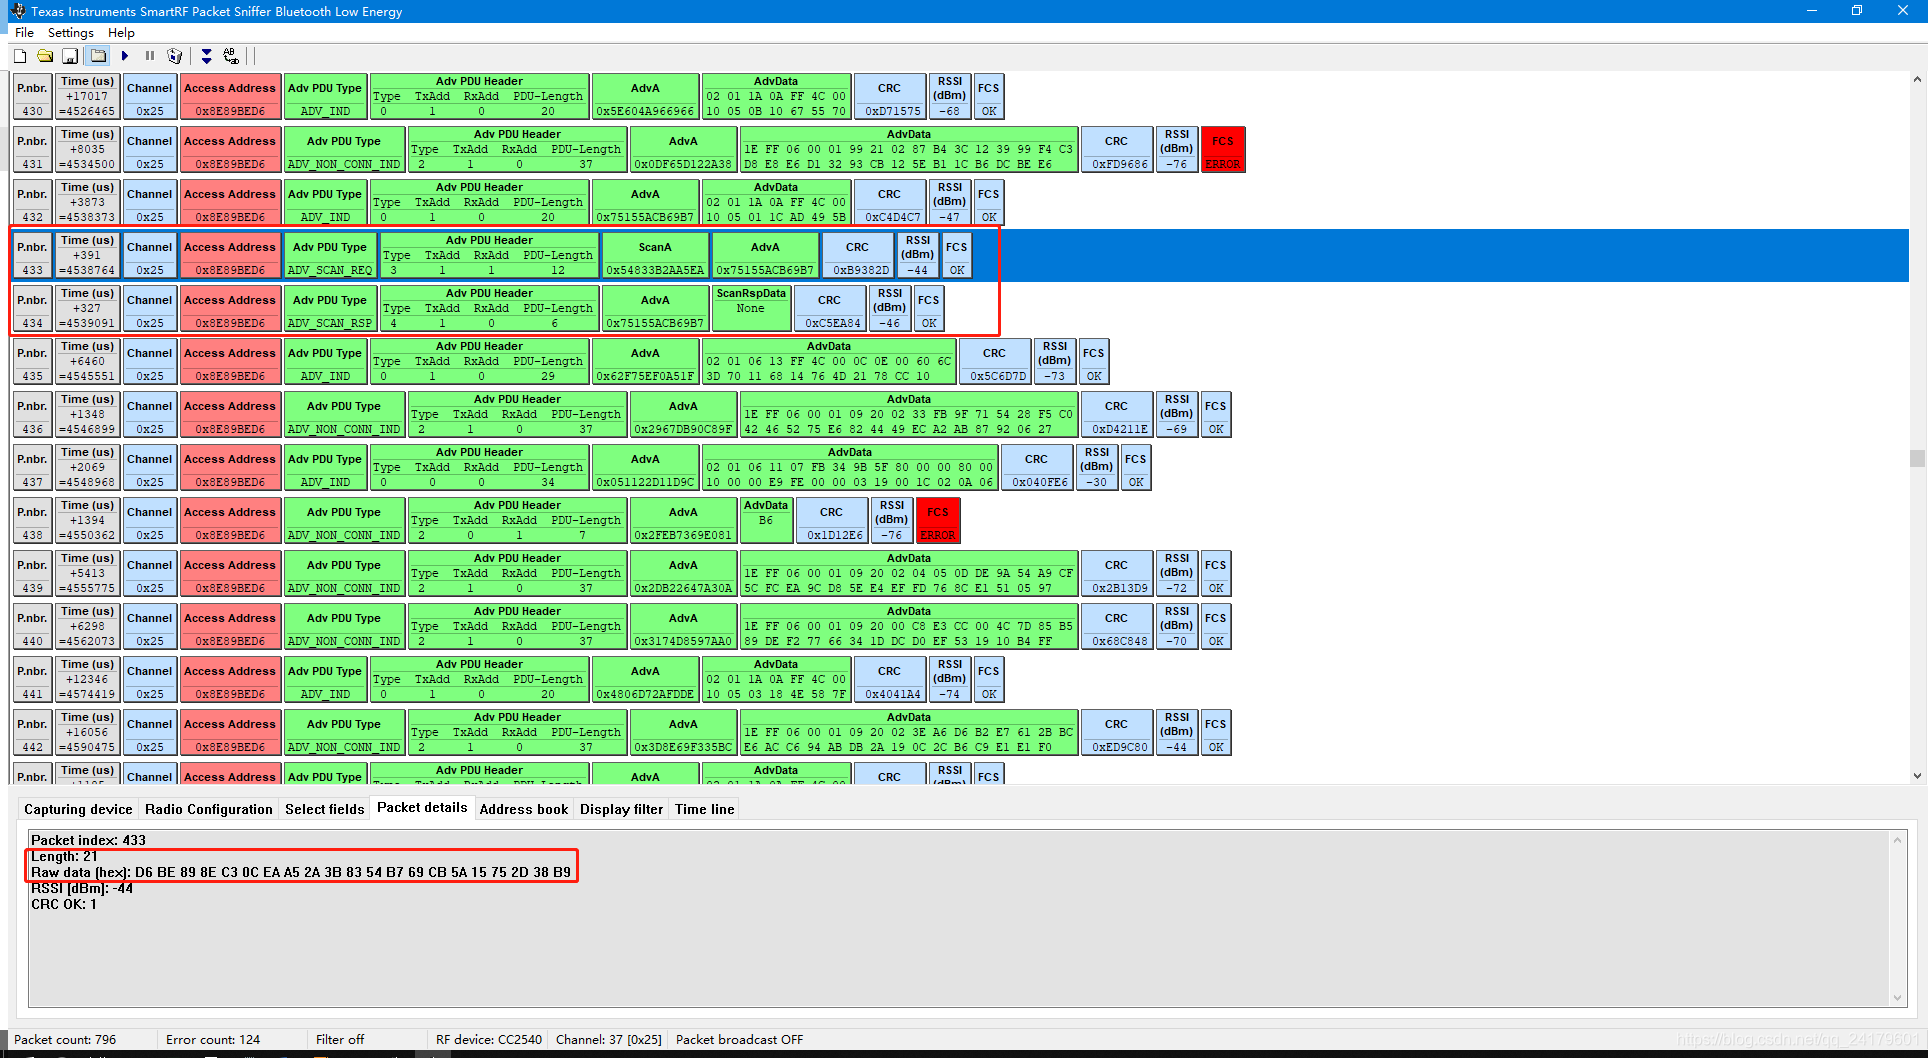The image size is (1928, 1058).
Task: Click CRC OK: 1 line in details
Action: point(64,904)
